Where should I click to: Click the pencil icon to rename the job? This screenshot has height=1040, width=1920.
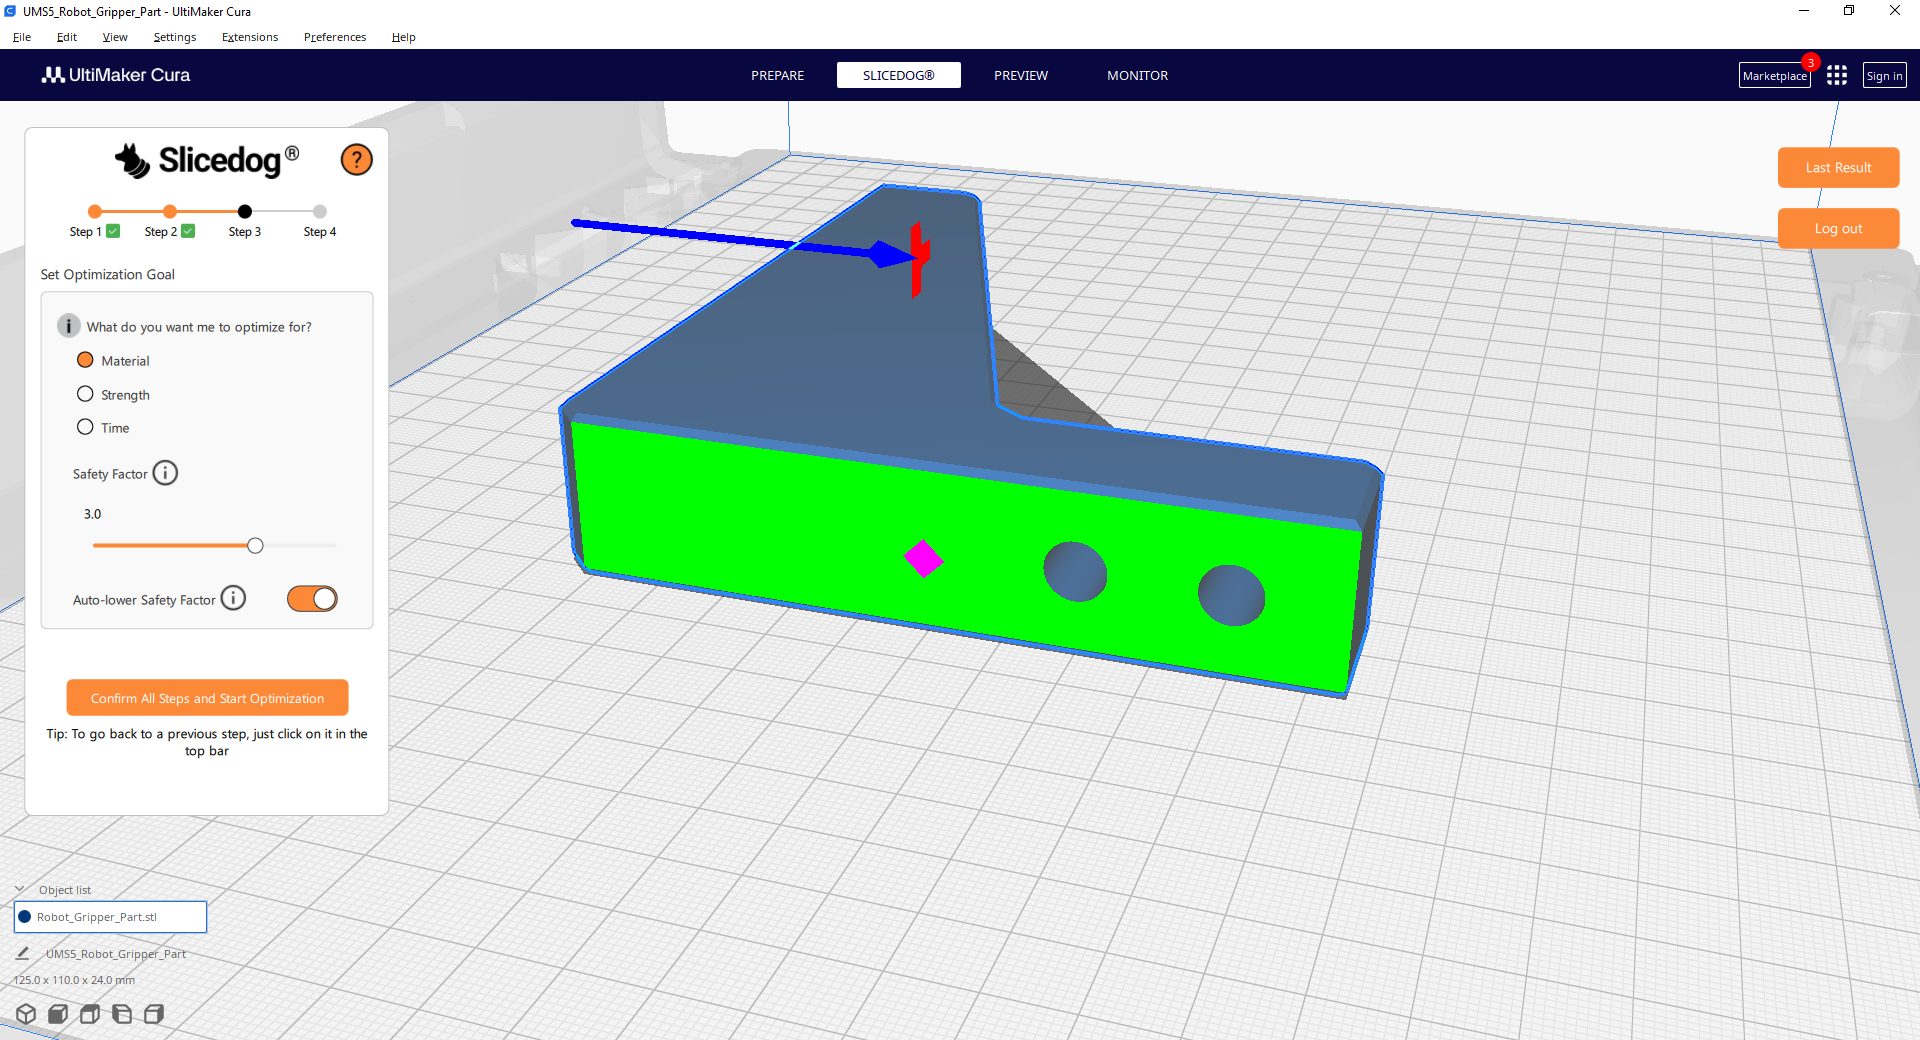[22, 954]
